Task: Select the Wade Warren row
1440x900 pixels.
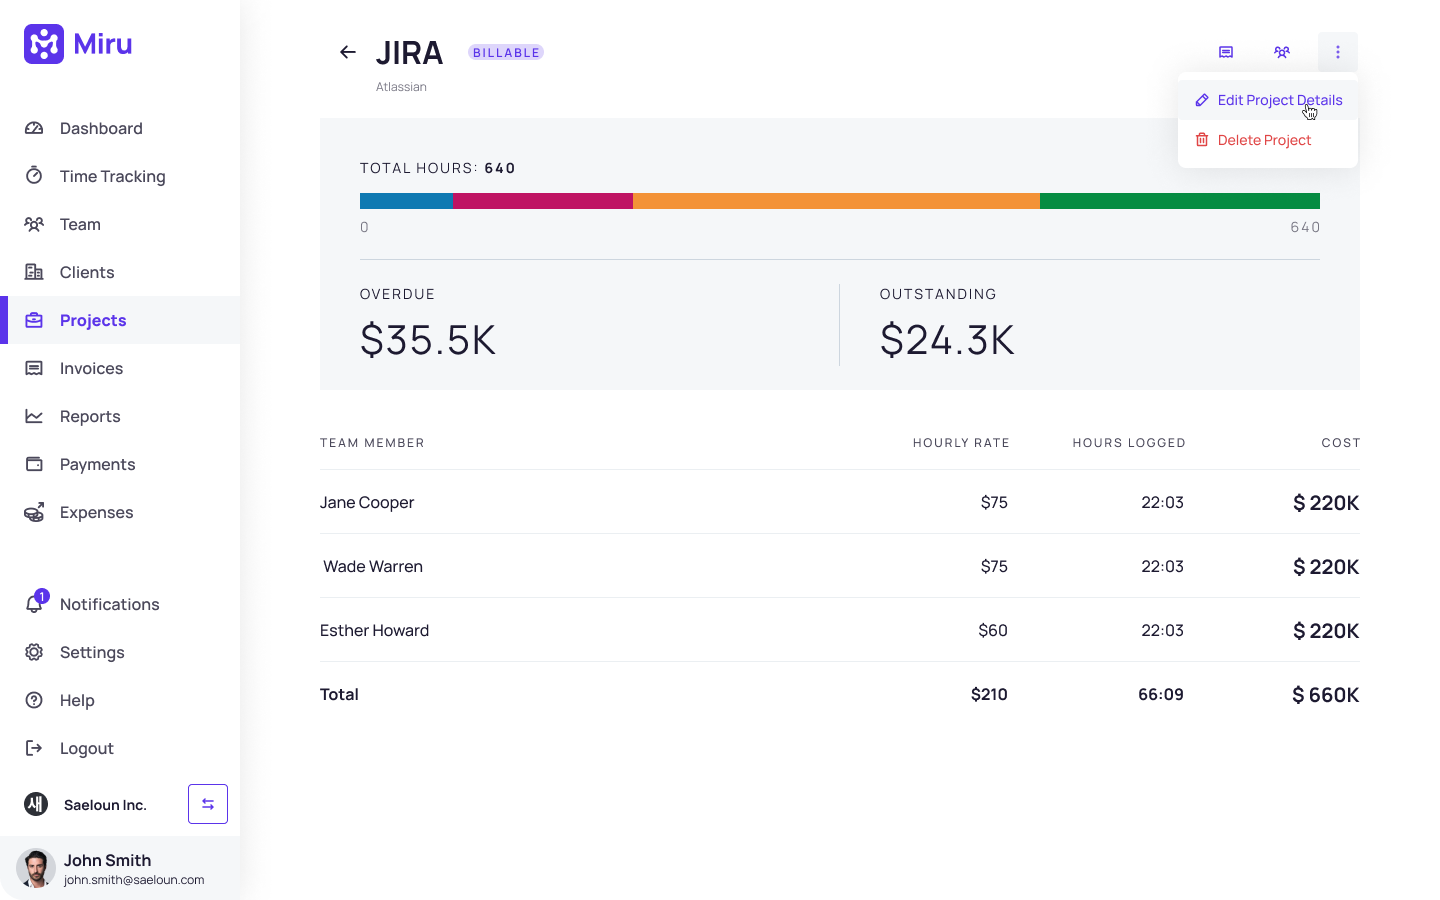Action: [840, 566]
